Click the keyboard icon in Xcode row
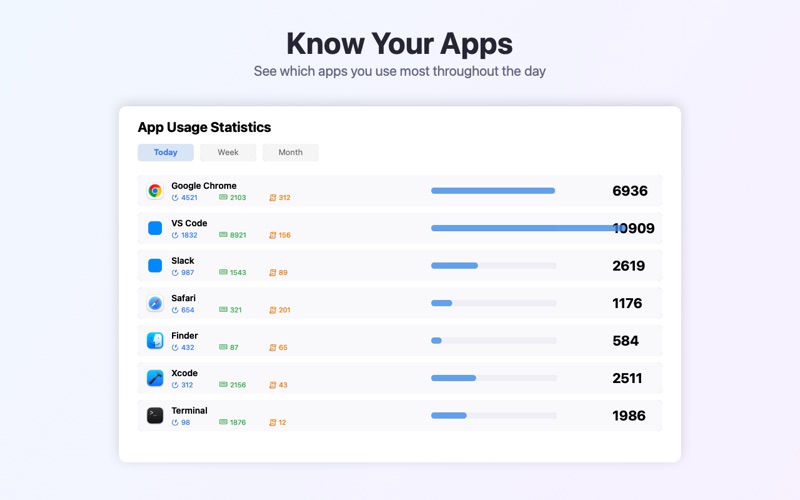 223,384
